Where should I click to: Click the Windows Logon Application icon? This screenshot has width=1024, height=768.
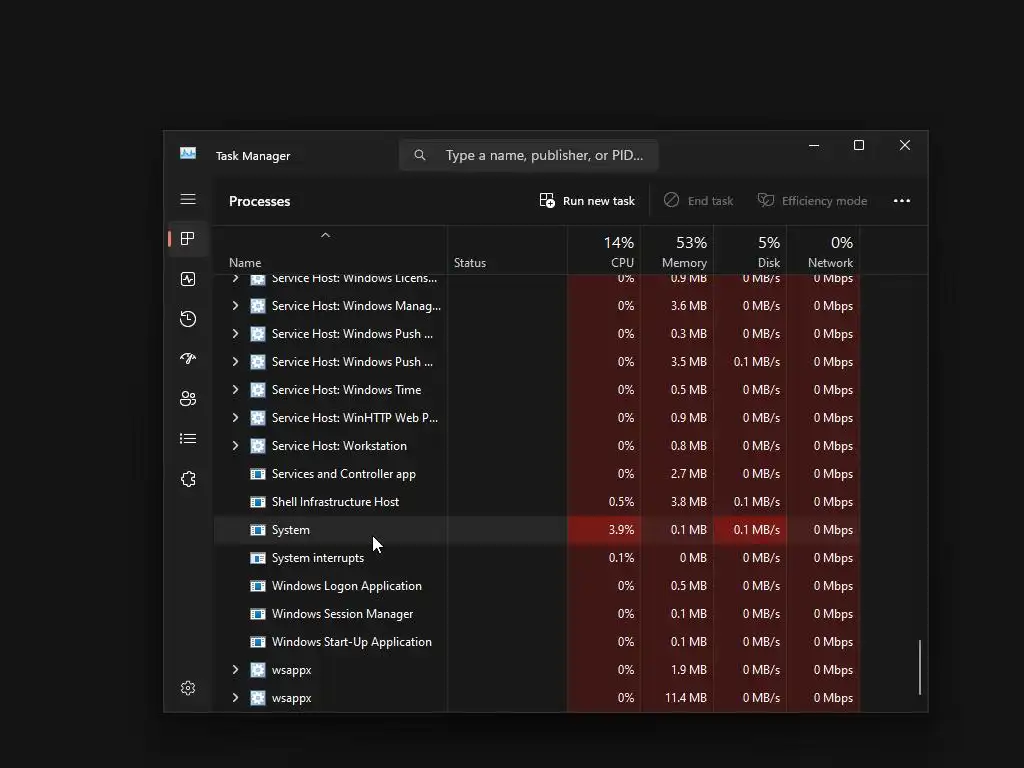click(258, 586)
